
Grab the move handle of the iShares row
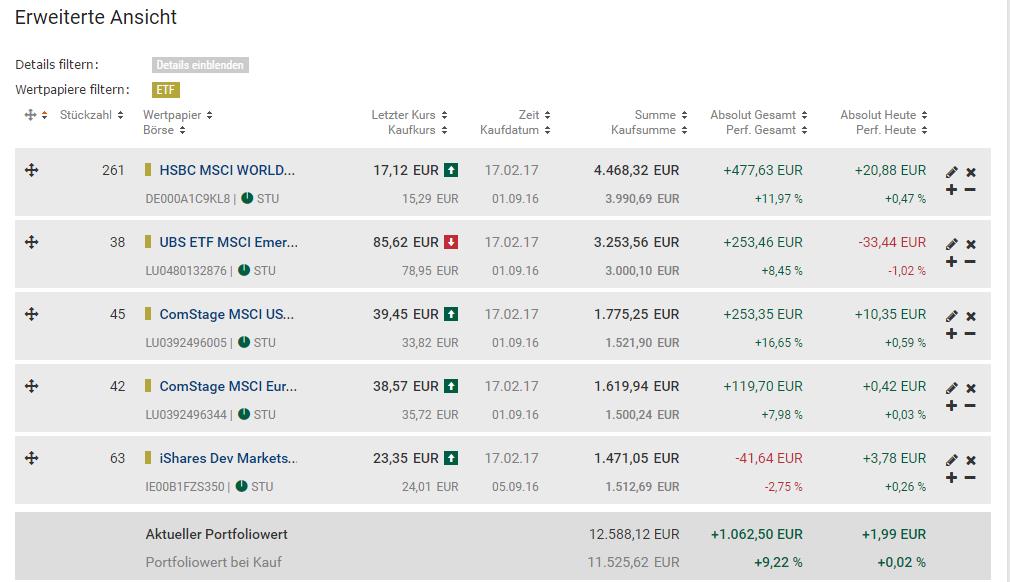[x=31, y=458]
